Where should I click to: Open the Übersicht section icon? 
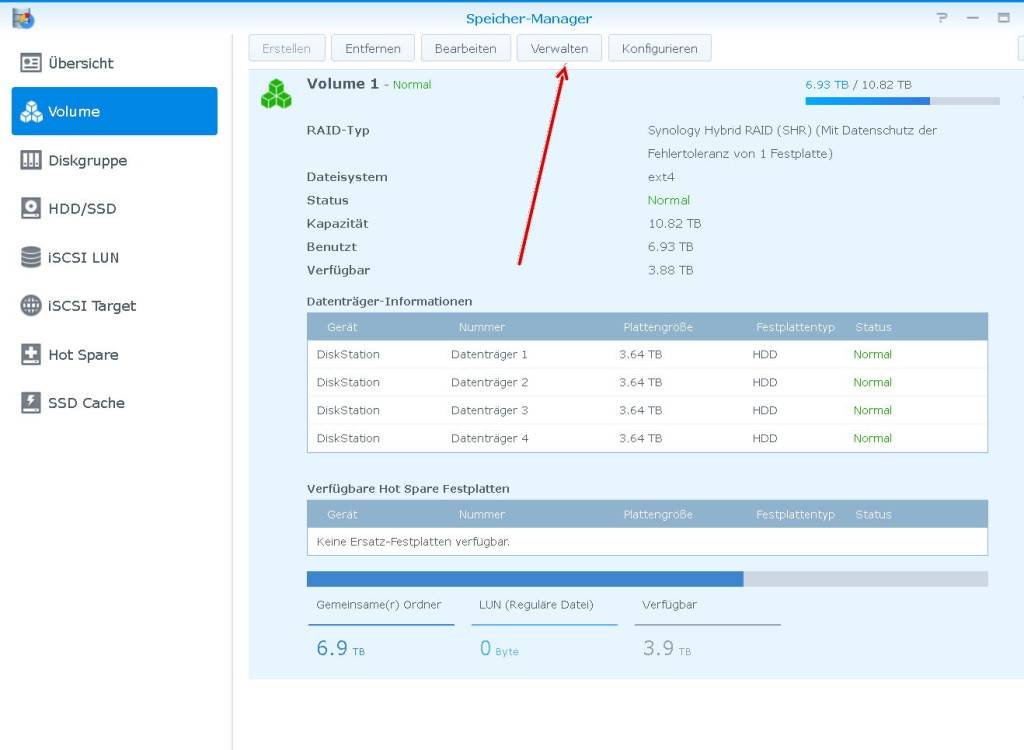31,63
